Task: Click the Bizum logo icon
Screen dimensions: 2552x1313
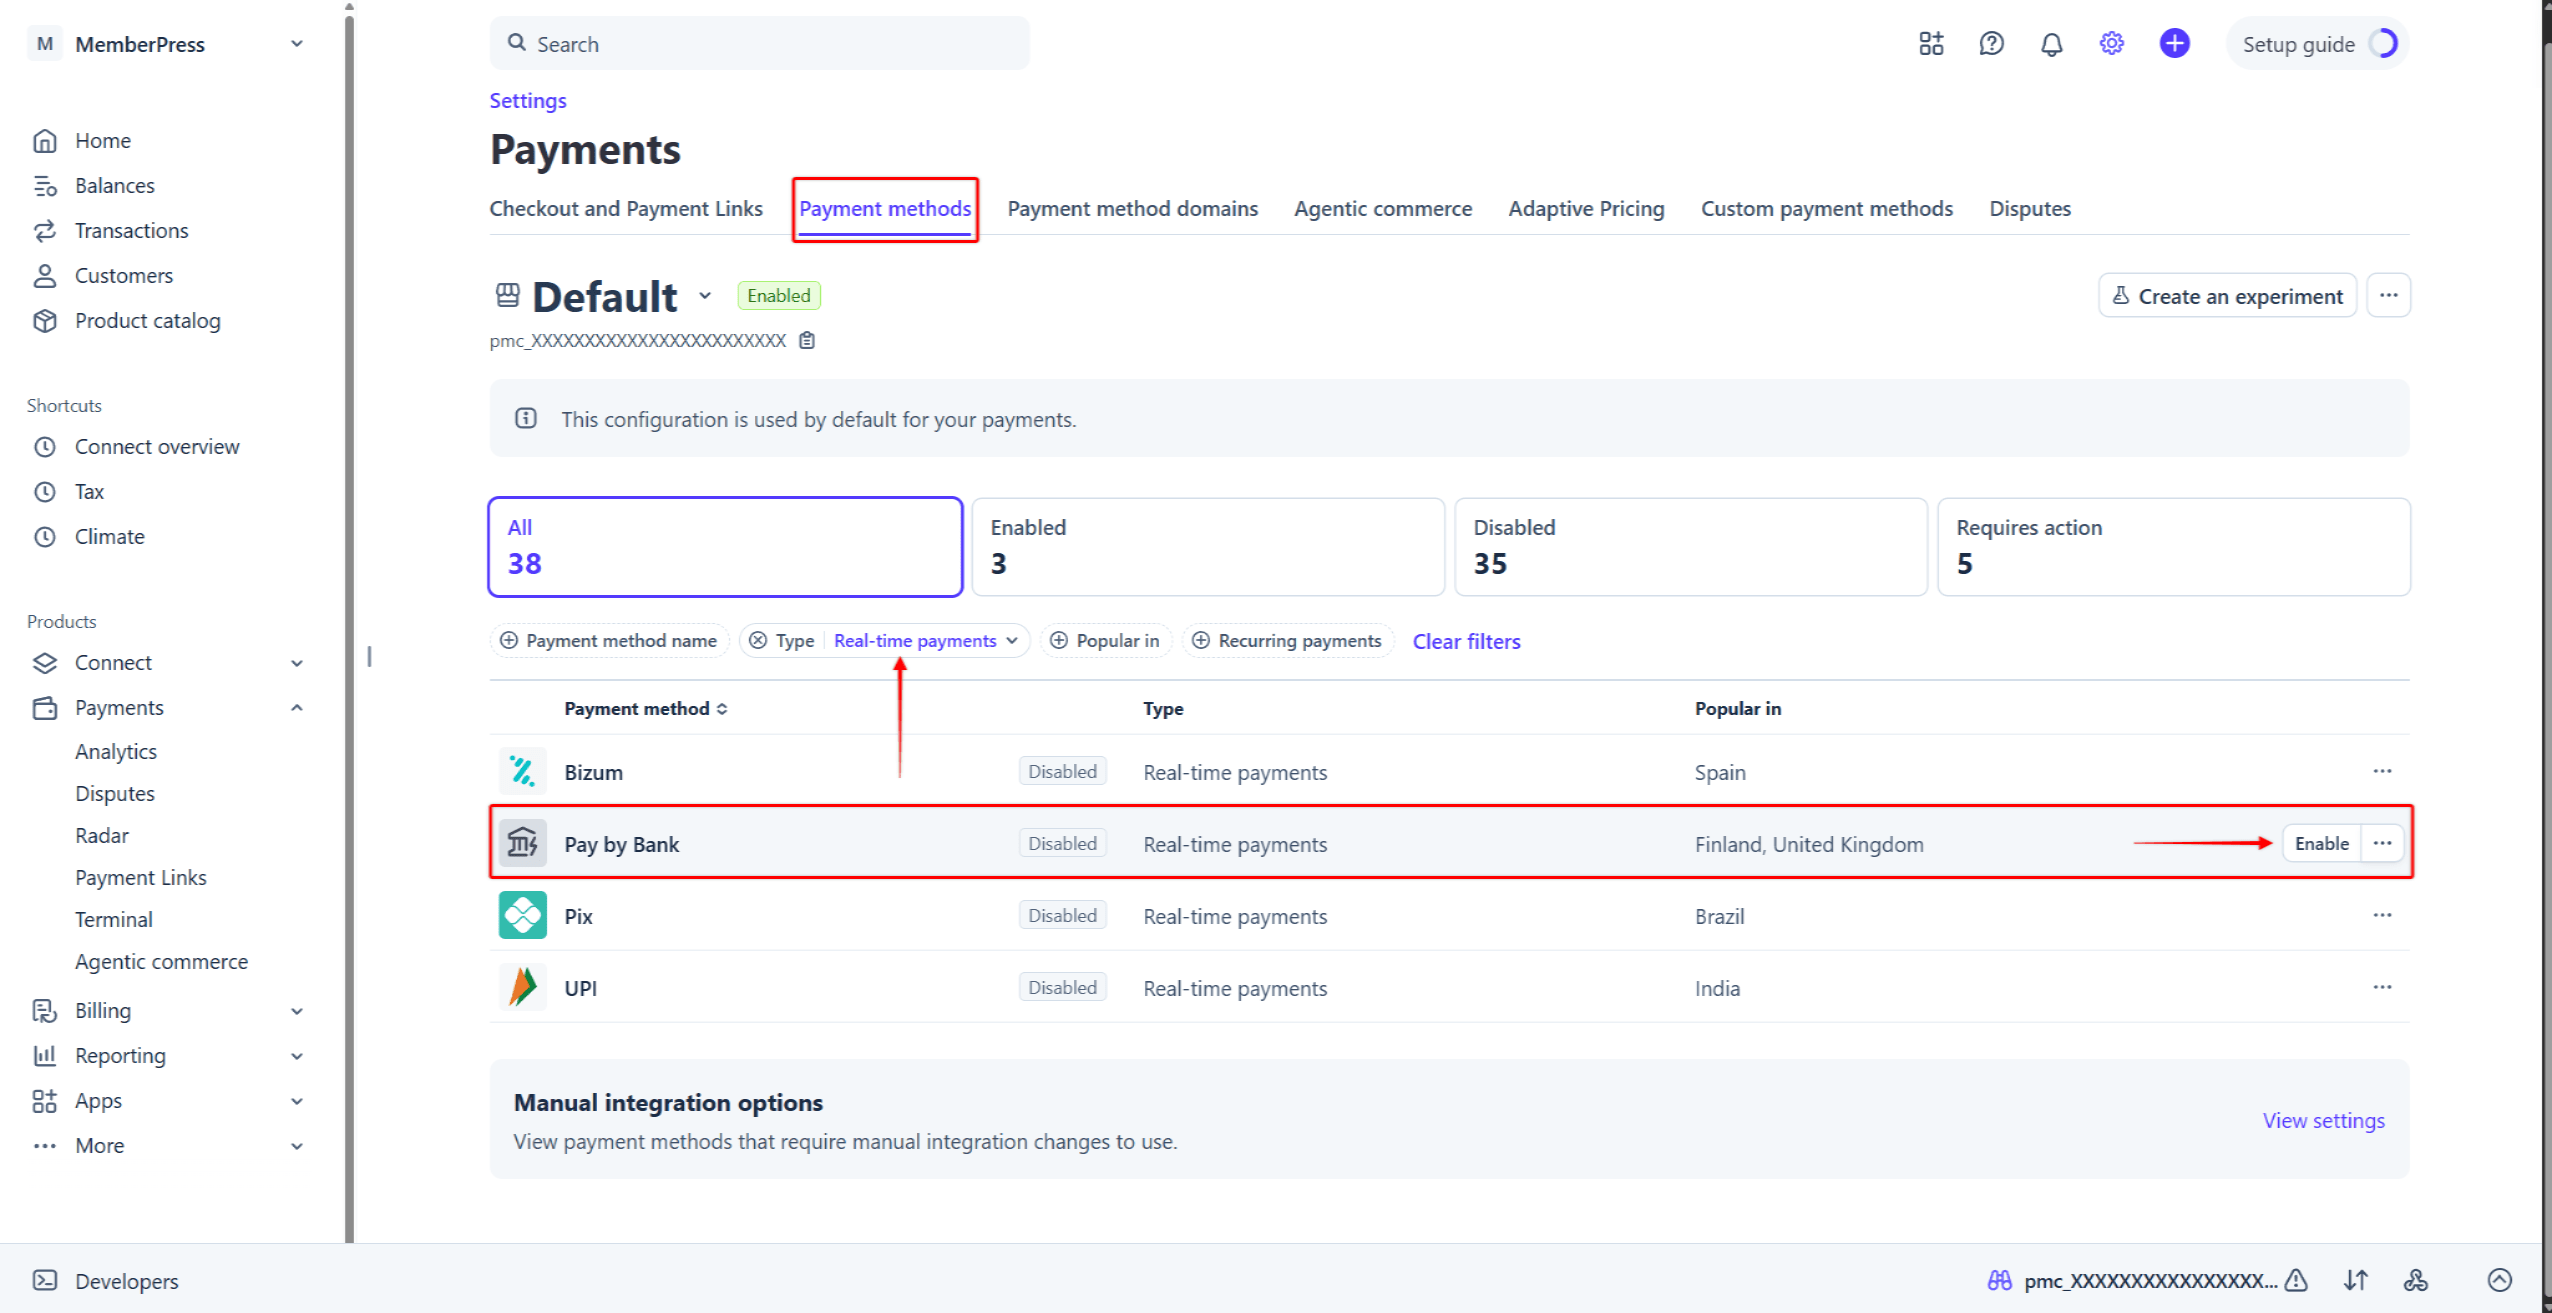Action: point(522,772)
